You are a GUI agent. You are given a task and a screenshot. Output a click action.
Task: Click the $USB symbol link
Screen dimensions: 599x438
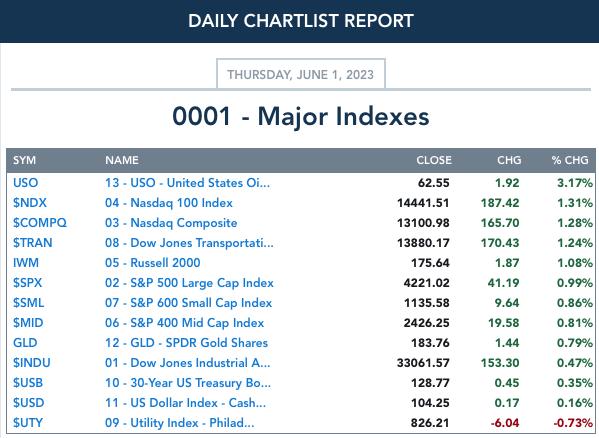(x=28, y=383)
